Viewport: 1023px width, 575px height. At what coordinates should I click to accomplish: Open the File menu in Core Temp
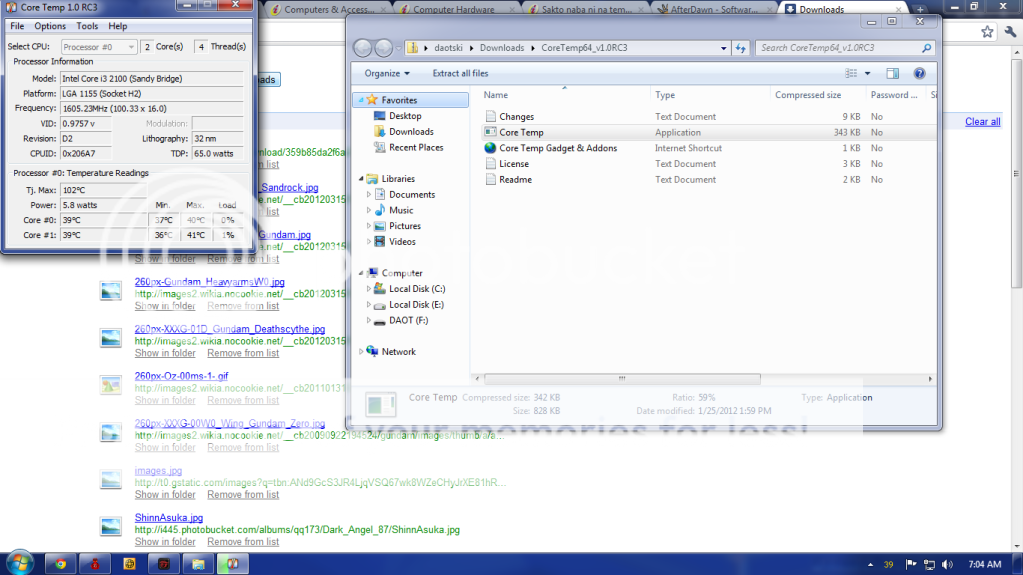17,26
